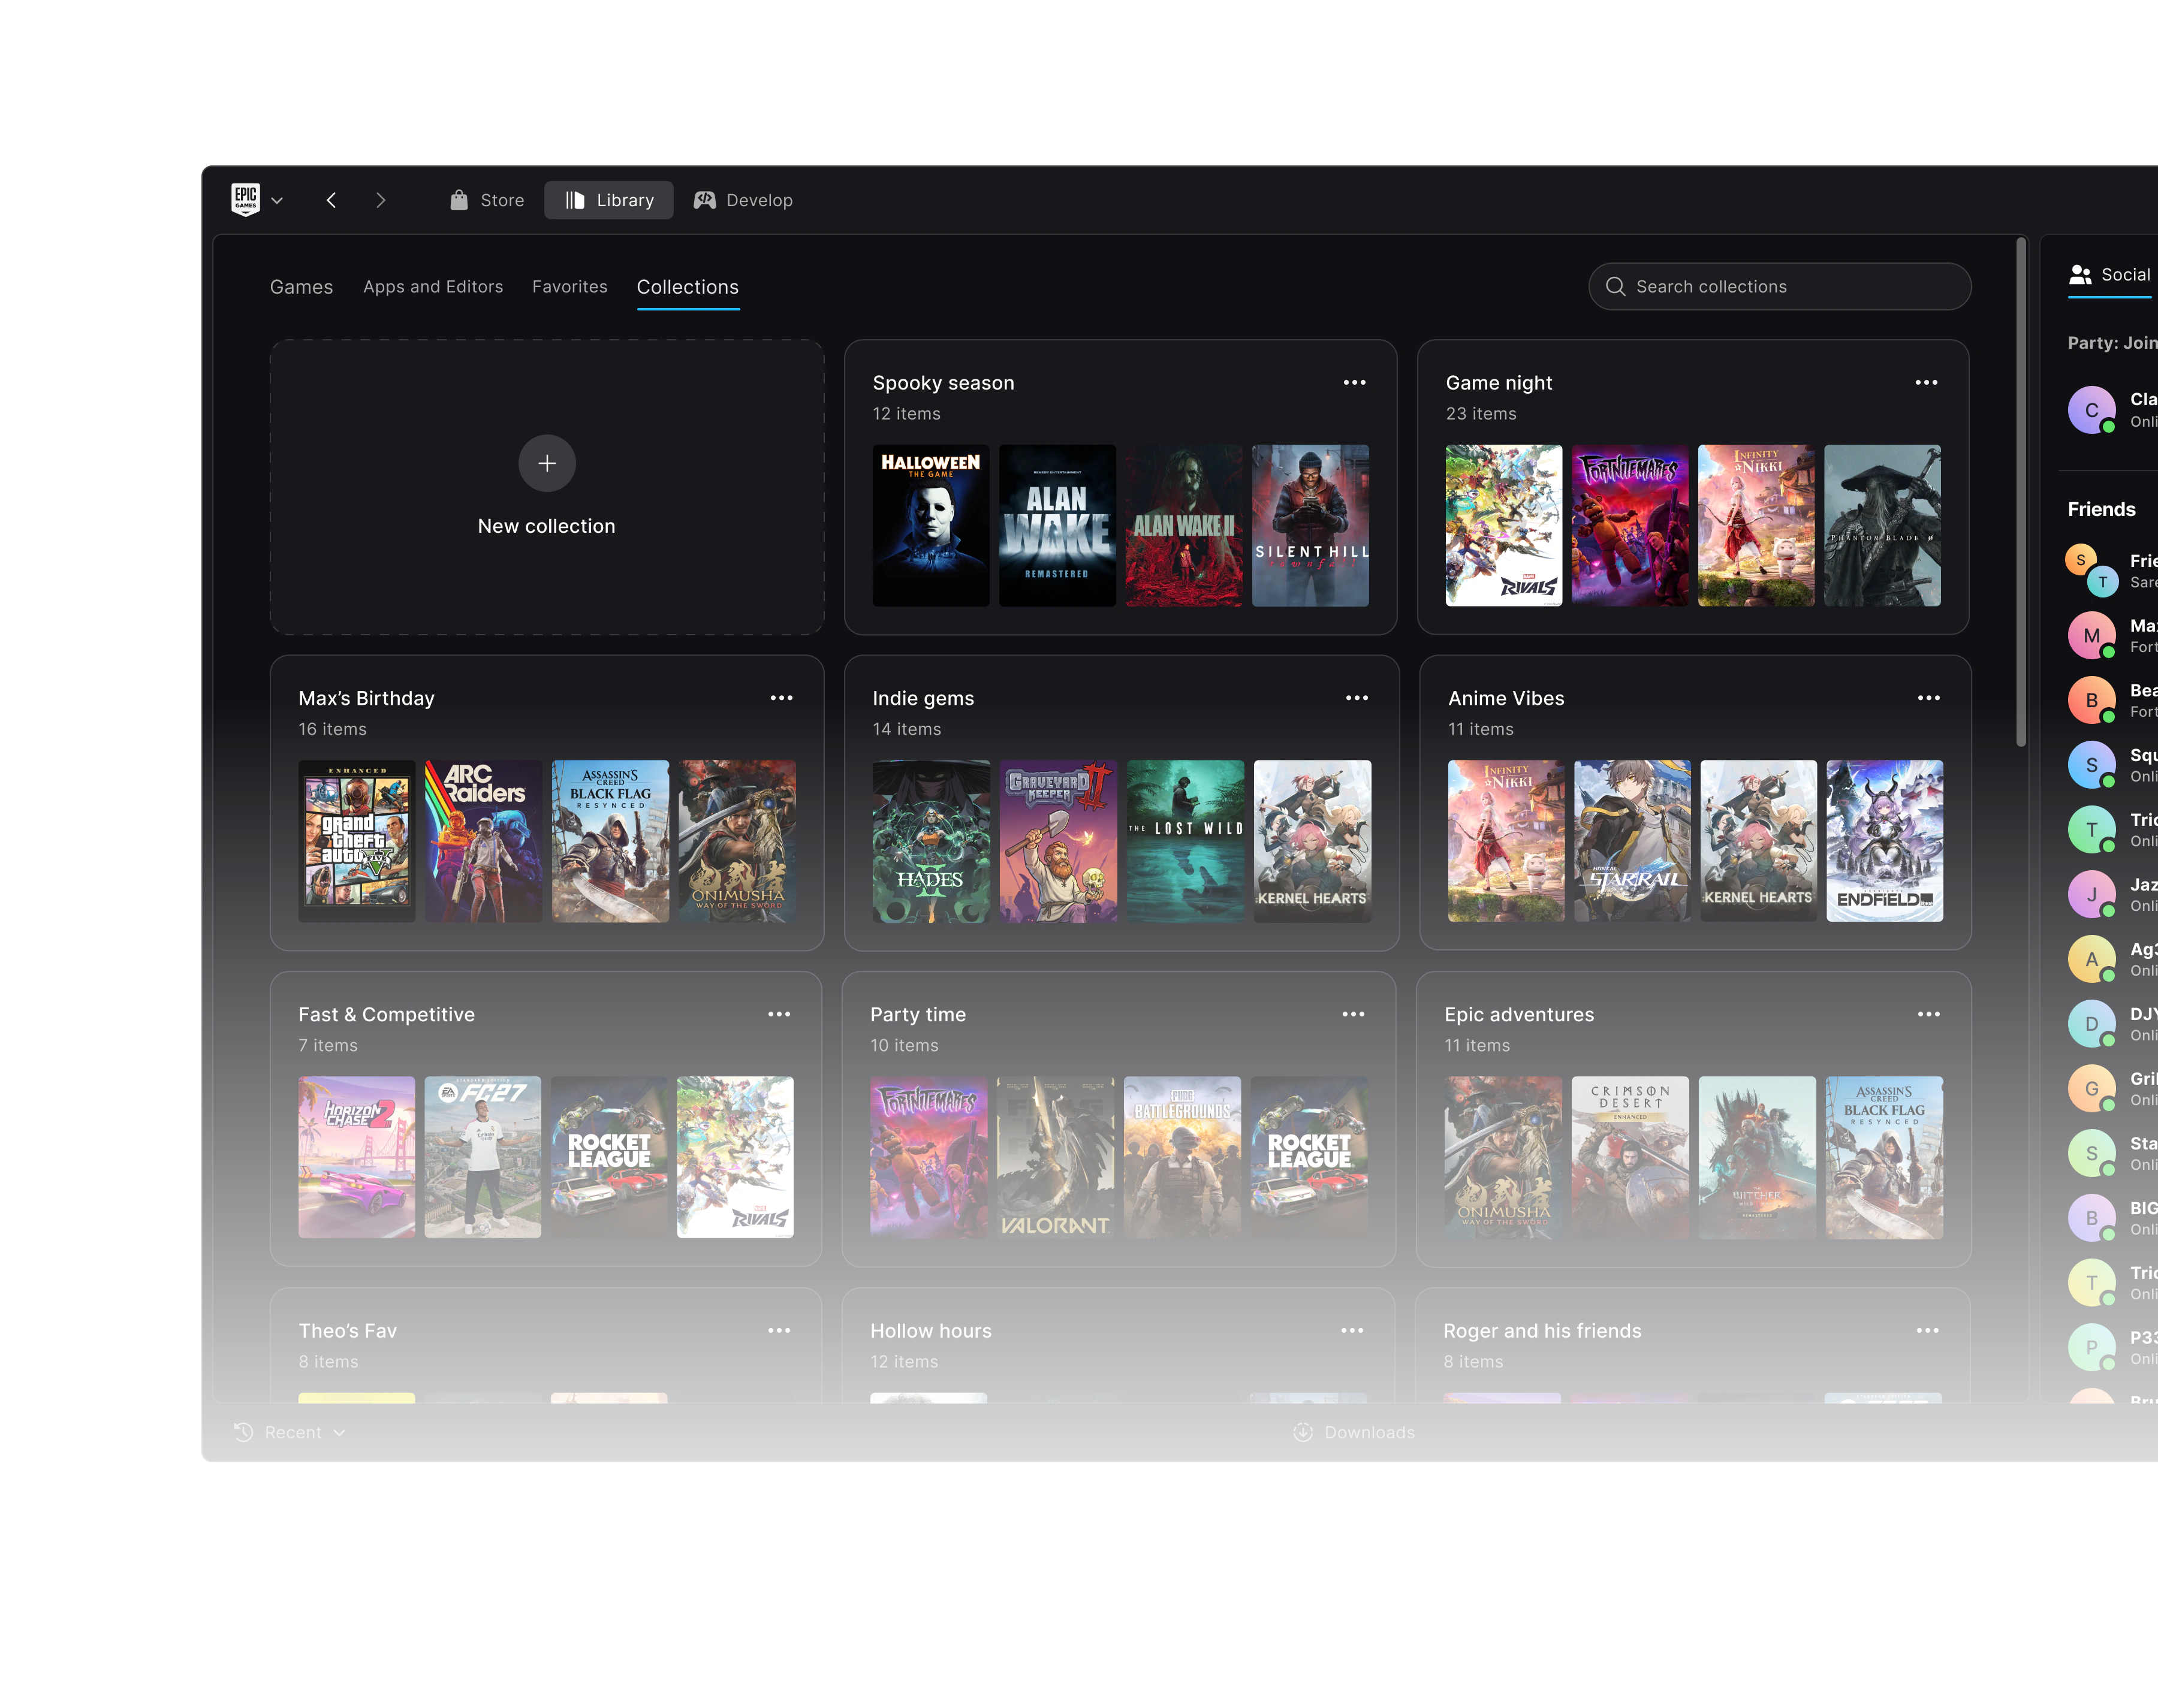The width and height of the screenshot is (2158, 1708).
Task: Open Indie gems three-dot menu
Action: click(1356, 698)
